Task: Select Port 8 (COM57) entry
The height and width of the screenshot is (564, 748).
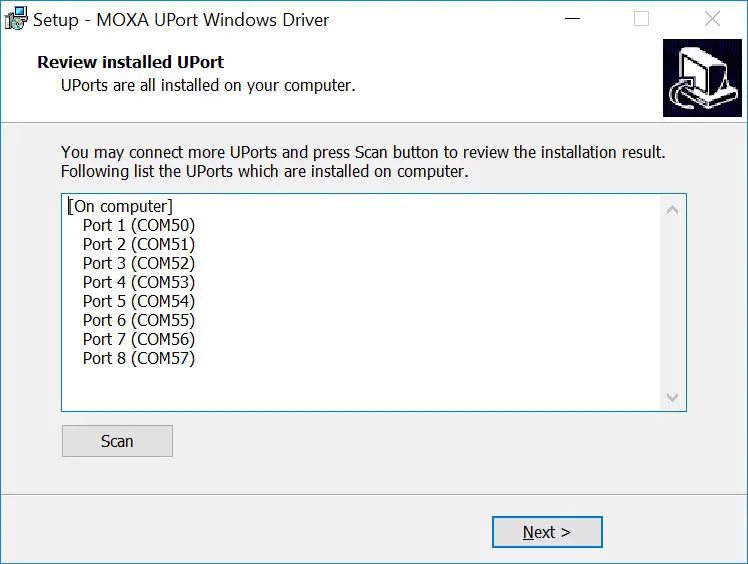Action: click(138, 358)
